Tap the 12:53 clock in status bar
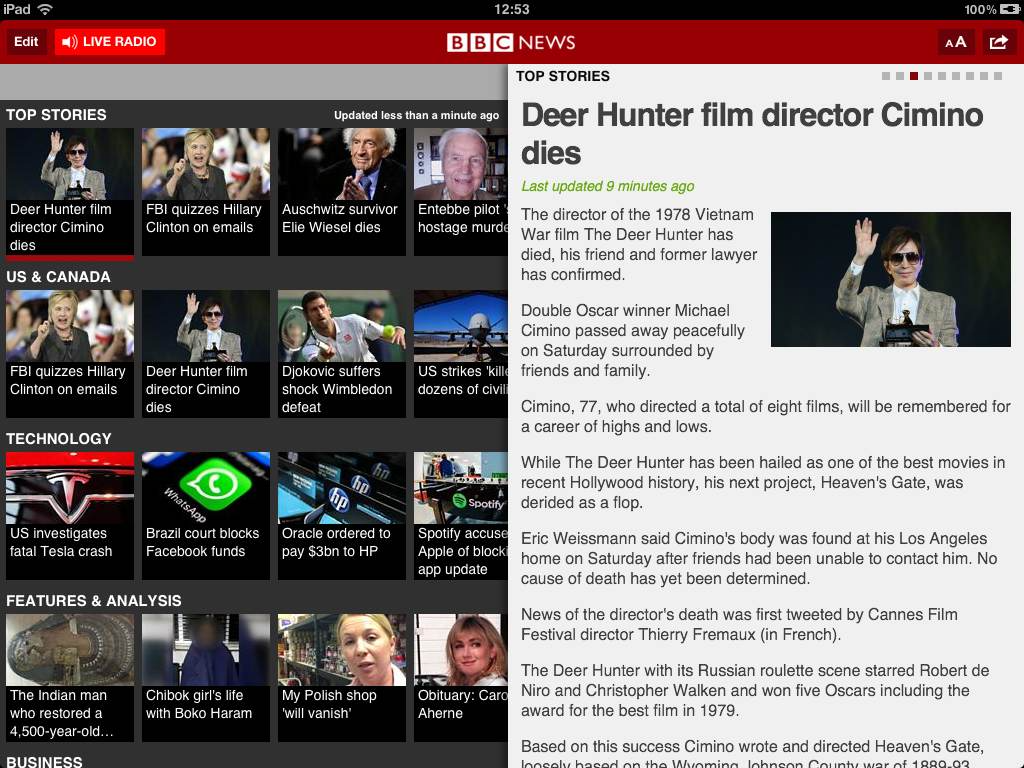Viewport: 1024px width, 768px height. coord(511,9)
